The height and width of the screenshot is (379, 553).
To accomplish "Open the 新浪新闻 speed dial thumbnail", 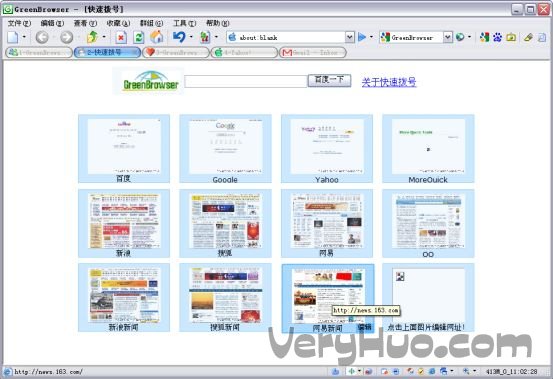I will pyautogui.click(x=124, y=295).
